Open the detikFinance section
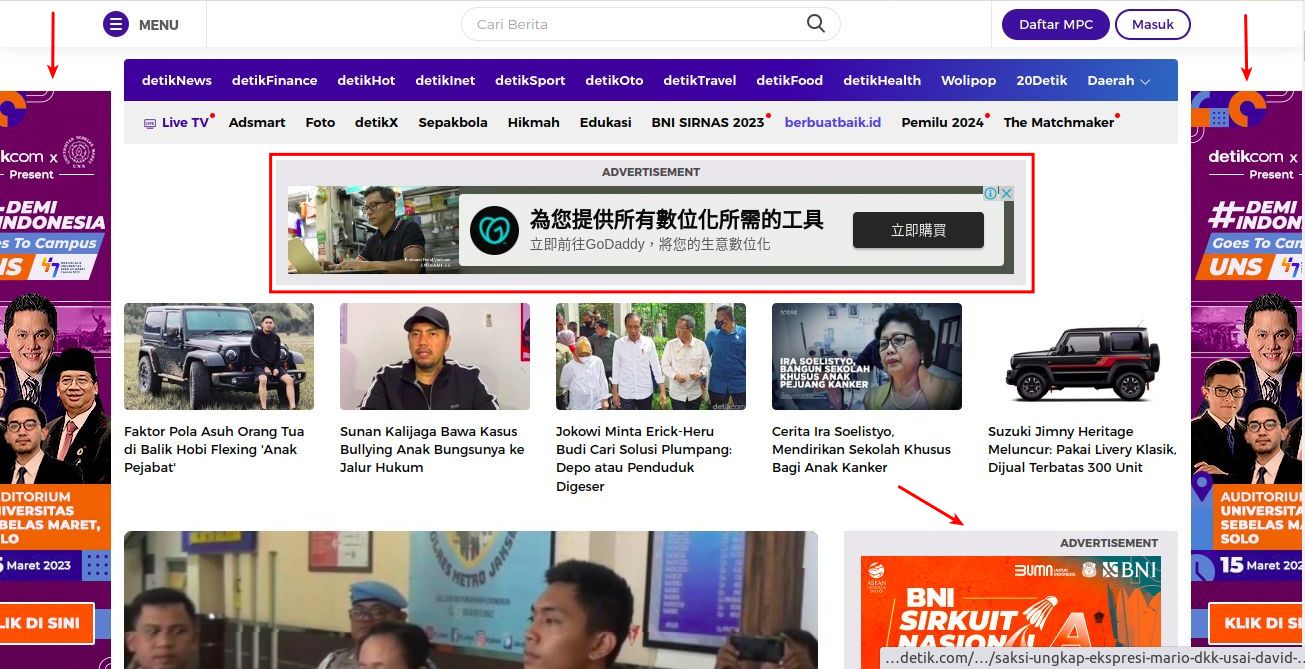Viewport: 1305px width, 669px height. pos(274,80)
